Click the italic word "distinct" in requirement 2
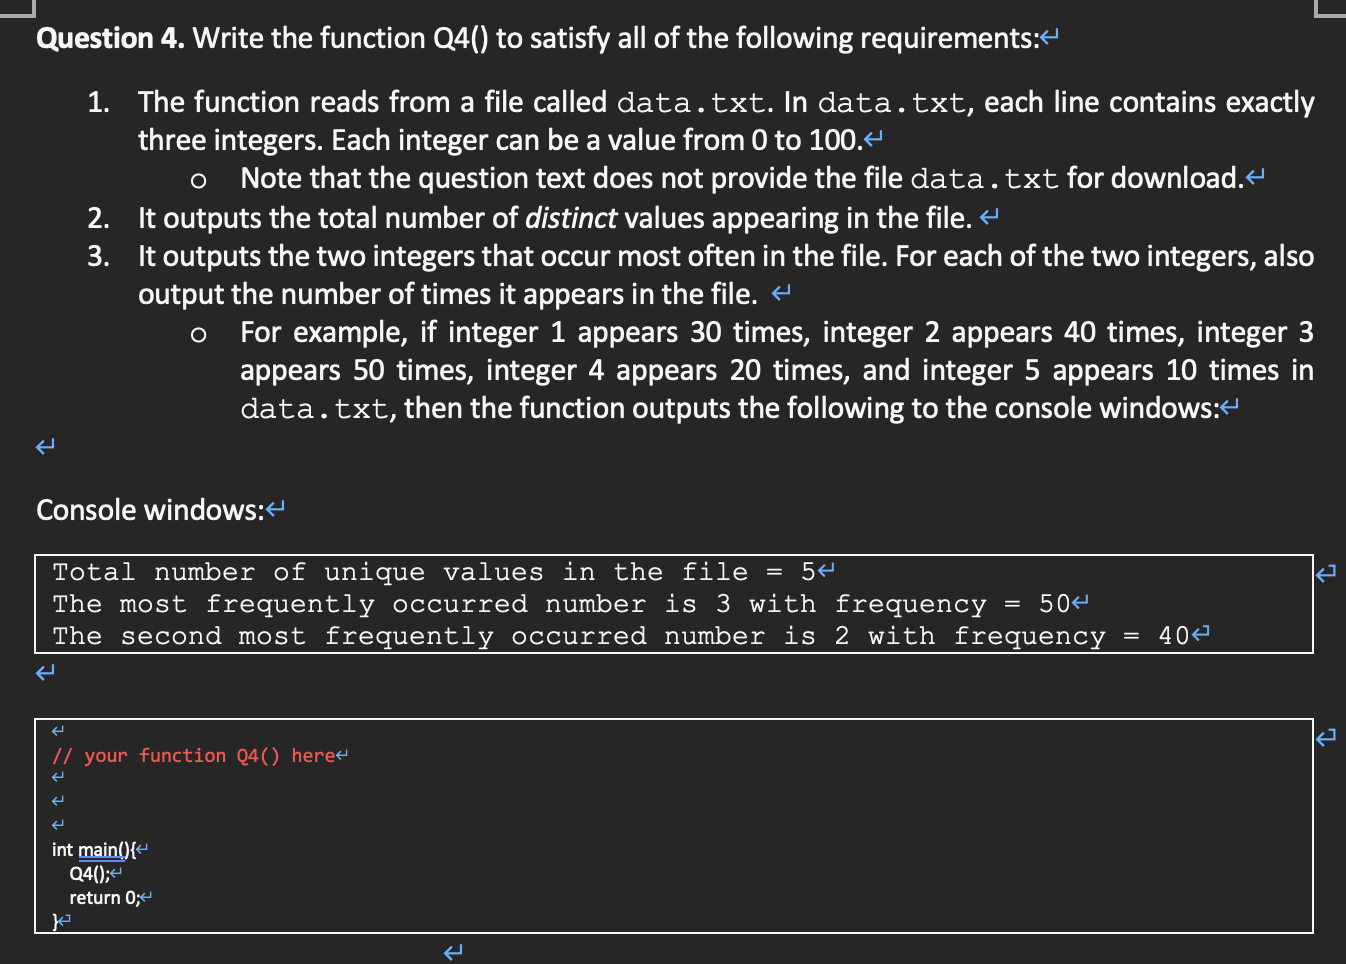Viewport: 1346px width, 964px height. click(571, 218)
